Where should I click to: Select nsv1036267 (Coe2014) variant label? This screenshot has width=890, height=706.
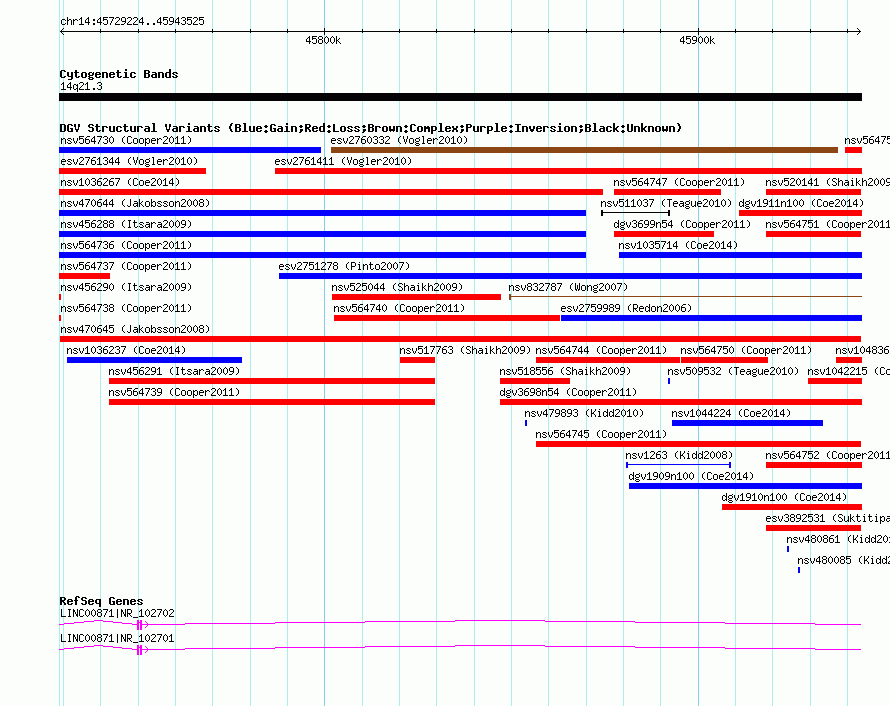(120, 182)
